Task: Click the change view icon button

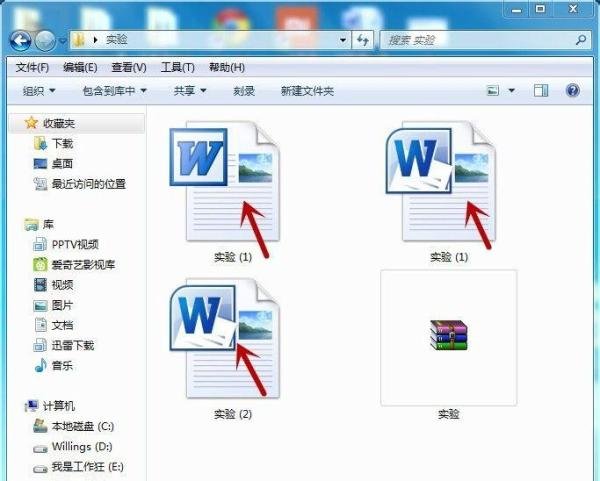Action: click(492, 91)
